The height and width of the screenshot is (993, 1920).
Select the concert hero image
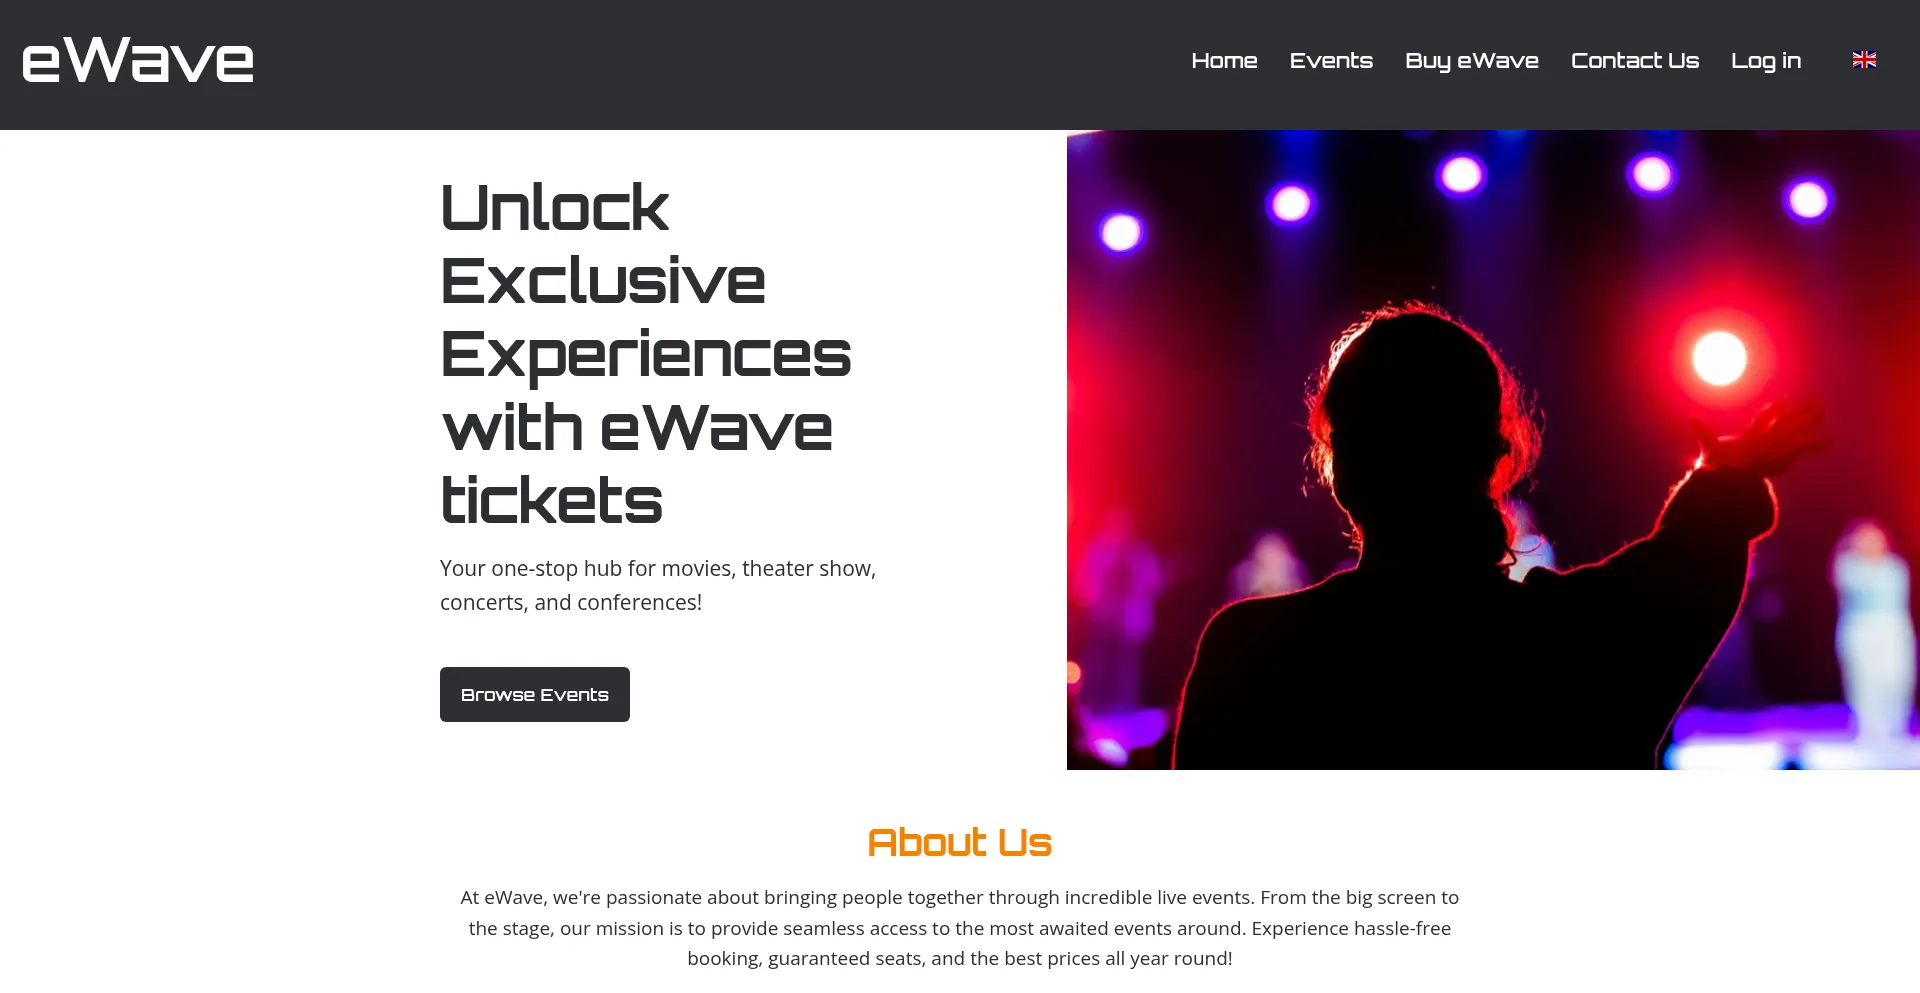point(1493,450)
